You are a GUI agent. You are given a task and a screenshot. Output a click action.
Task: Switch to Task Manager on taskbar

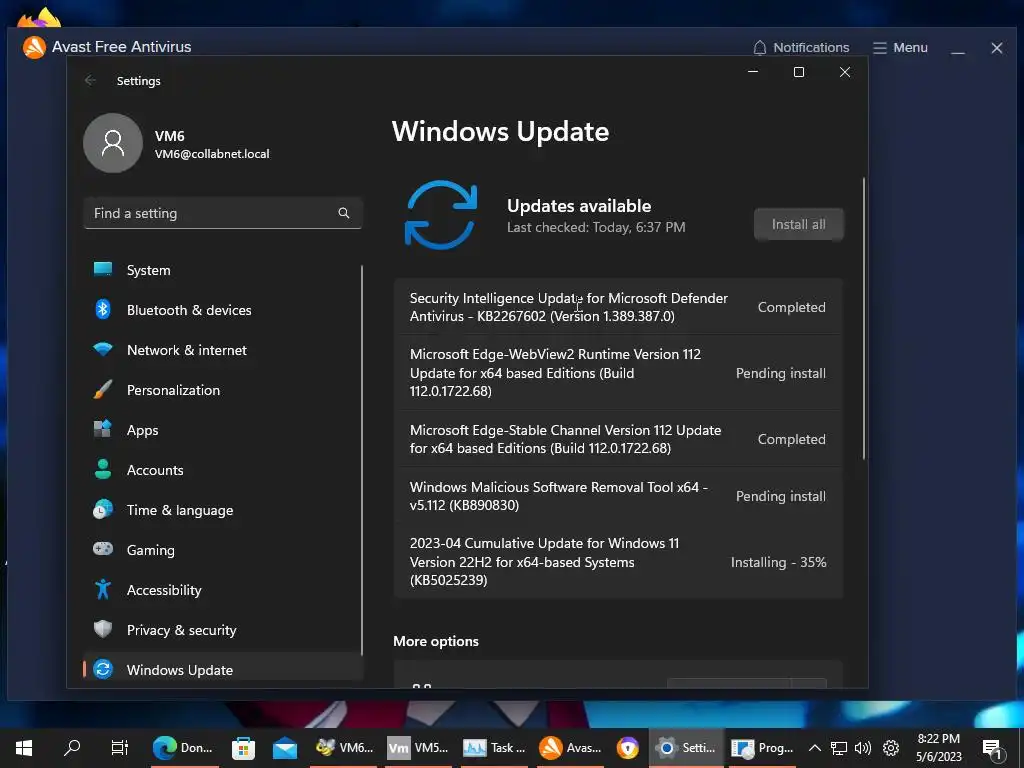pos(494,748)
